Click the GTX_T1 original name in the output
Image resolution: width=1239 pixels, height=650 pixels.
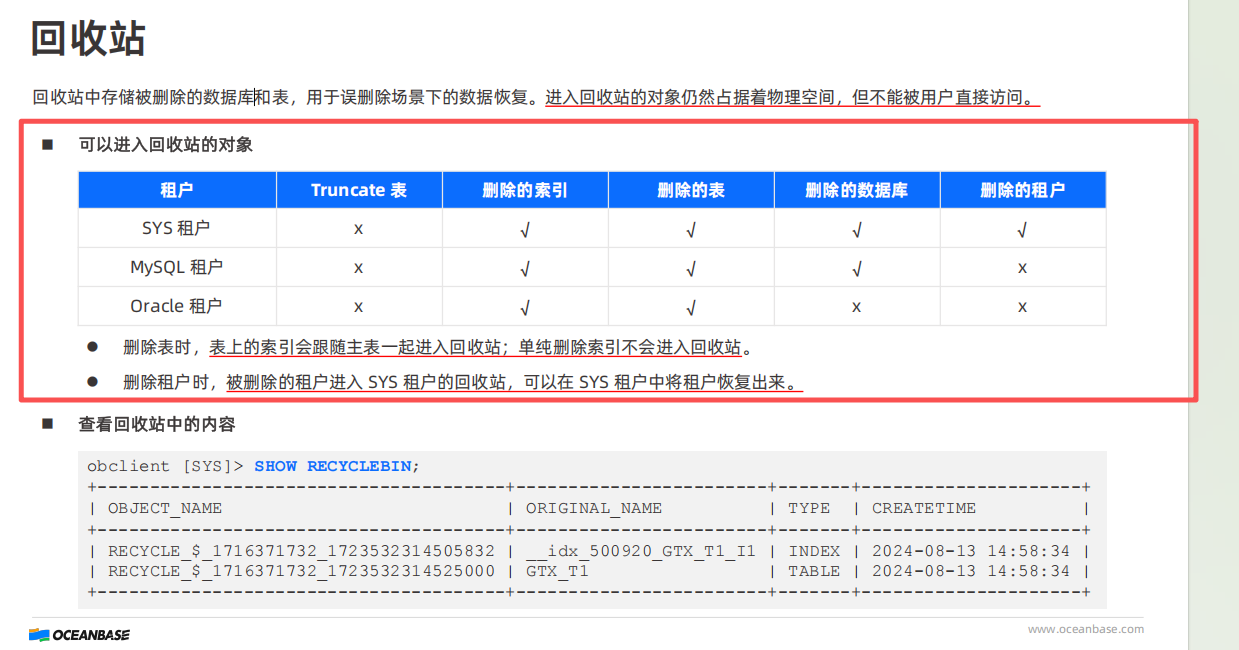tap(557, 571)
